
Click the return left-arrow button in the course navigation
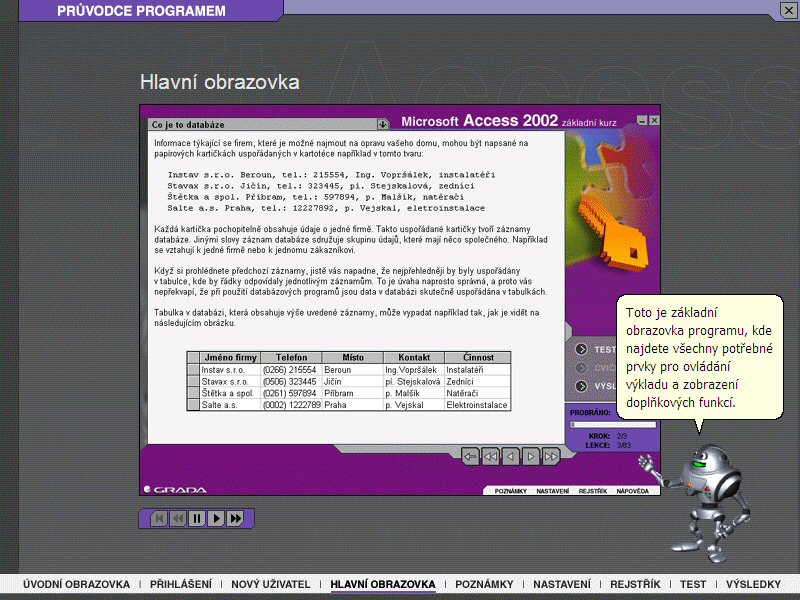470,457
